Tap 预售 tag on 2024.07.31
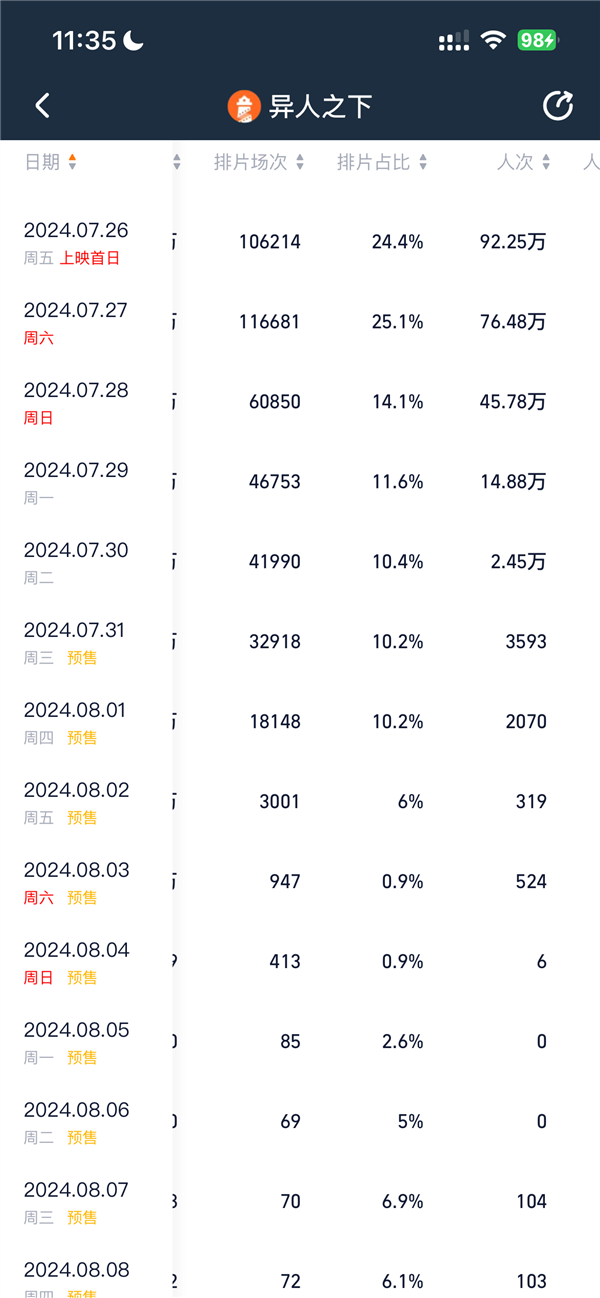 coord(82,658)
